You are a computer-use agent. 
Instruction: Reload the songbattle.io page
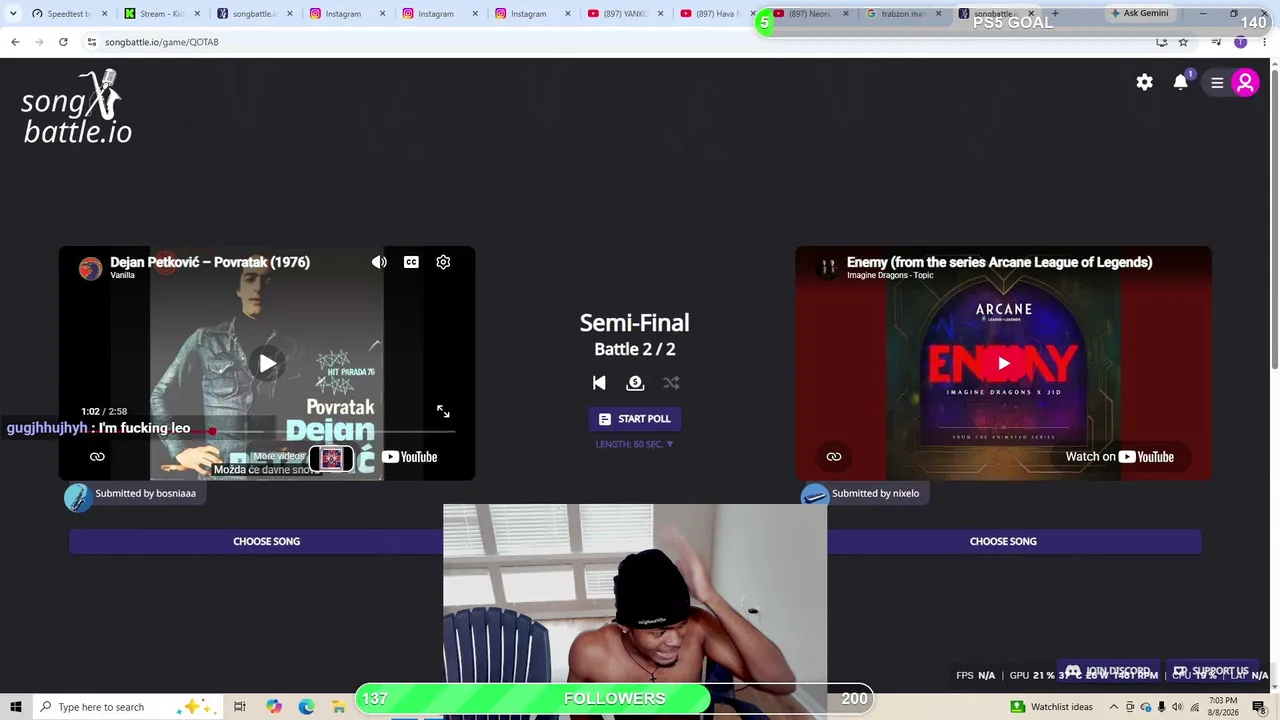pyautogui.click(x=63, y=42)
